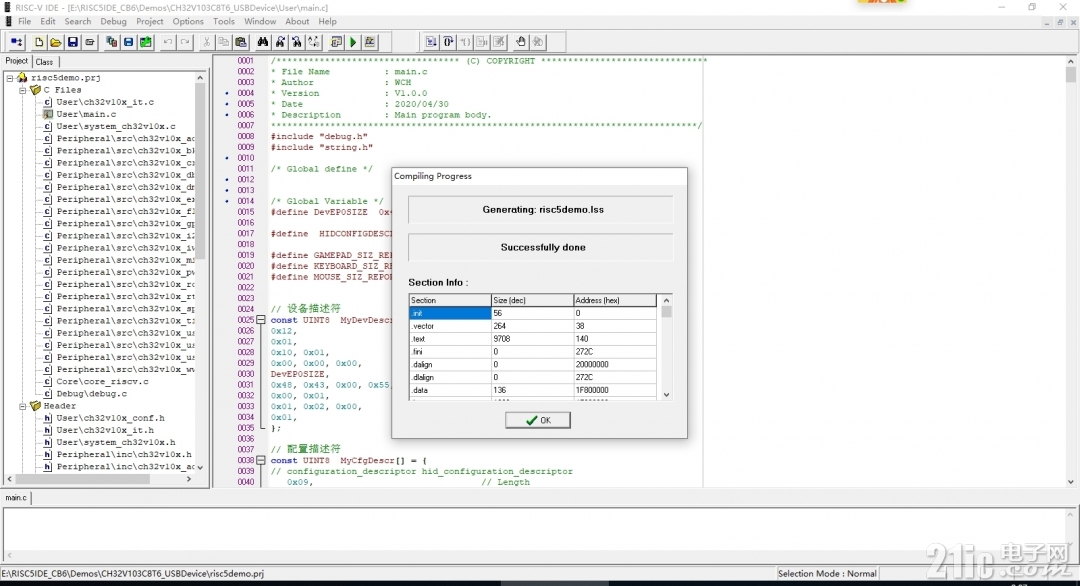
Task: Open the Edit menu
Action: point(48,21)
